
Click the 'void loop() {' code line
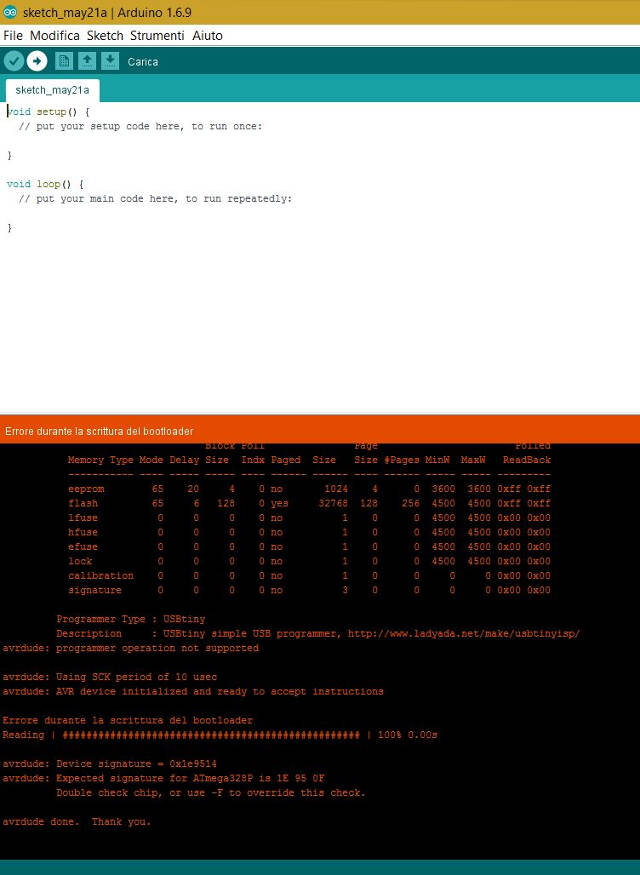(x=45, y=184)
